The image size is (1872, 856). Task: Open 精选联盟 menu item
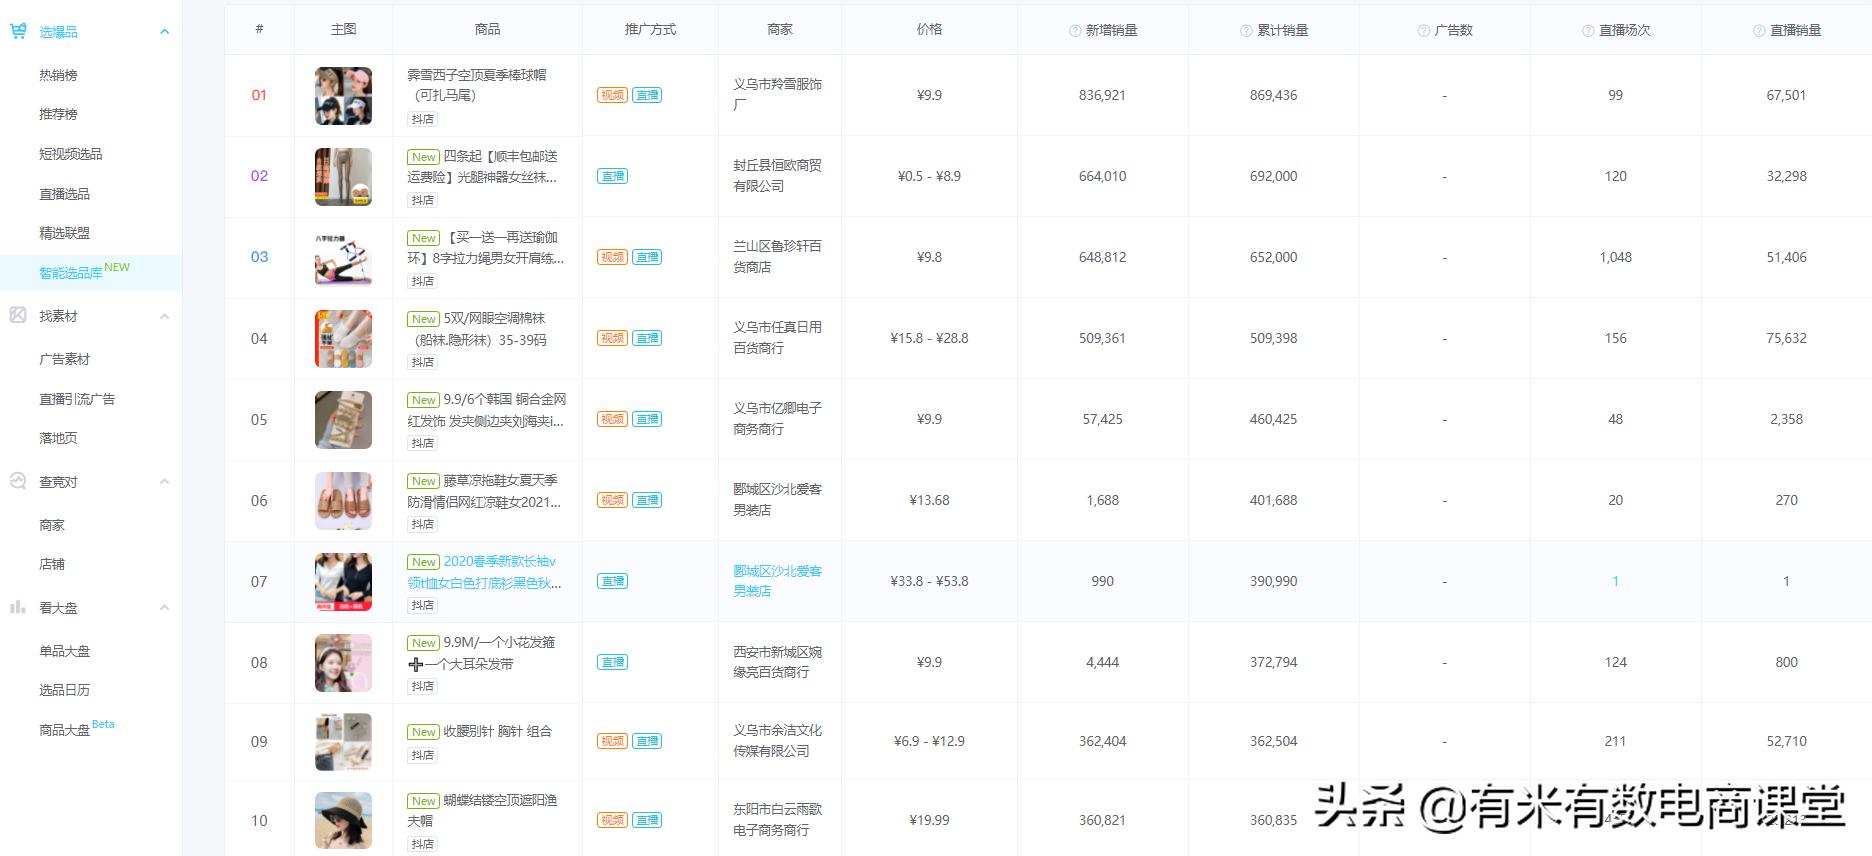coord(64,233)
